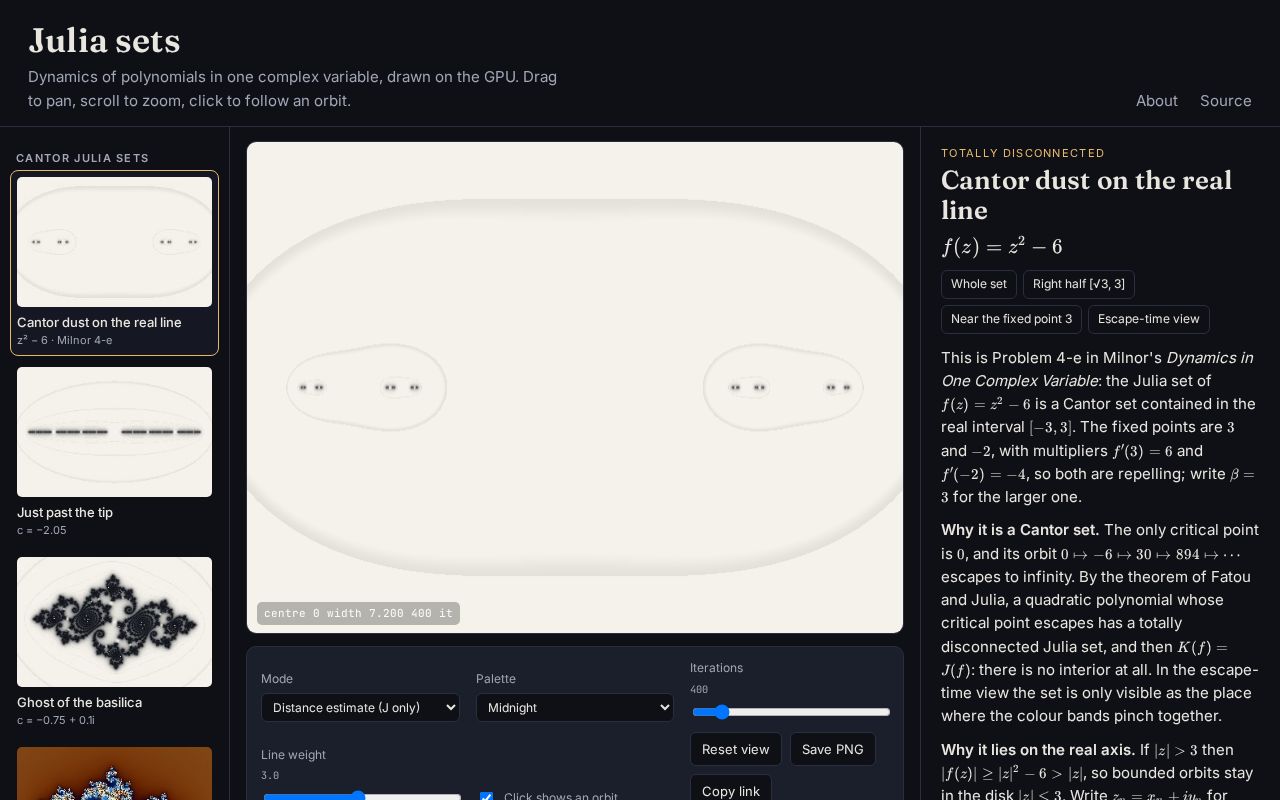Toggle the Click shows an orbit checkbox
This screenshot has width=1280, height=800.
(x=486, y=797)
